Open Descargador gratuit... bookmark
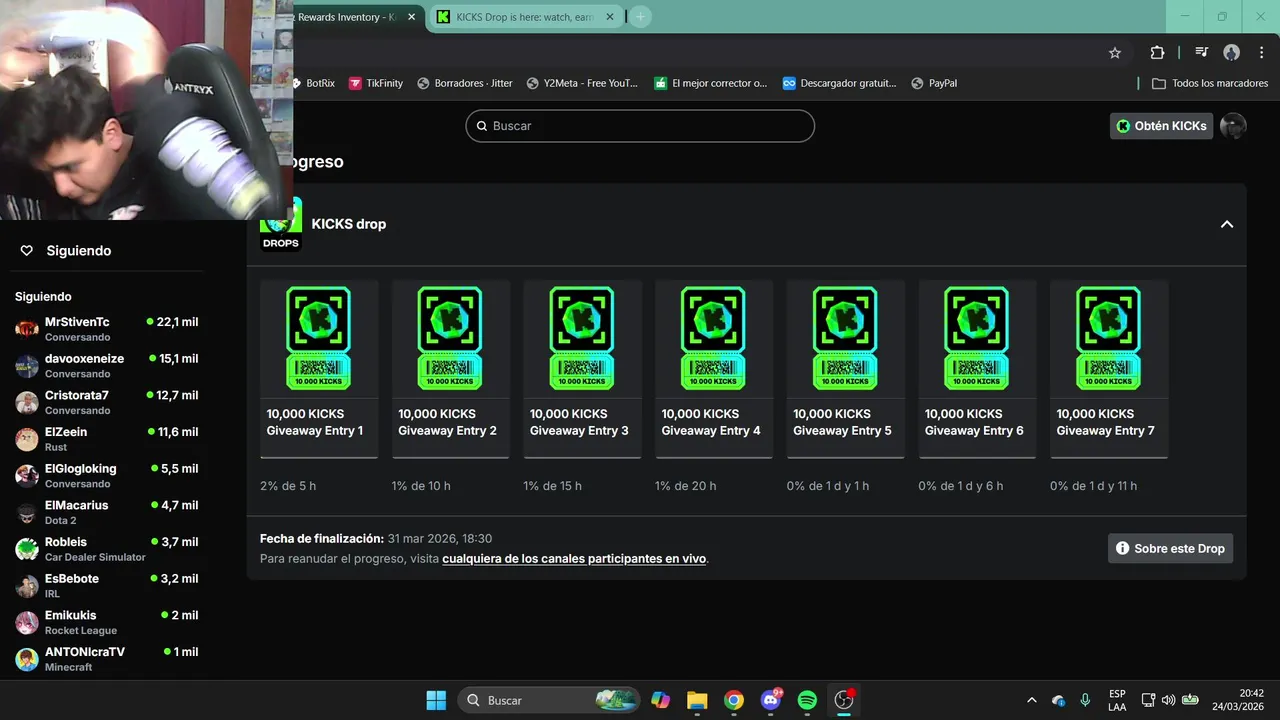 pos(839,83)
